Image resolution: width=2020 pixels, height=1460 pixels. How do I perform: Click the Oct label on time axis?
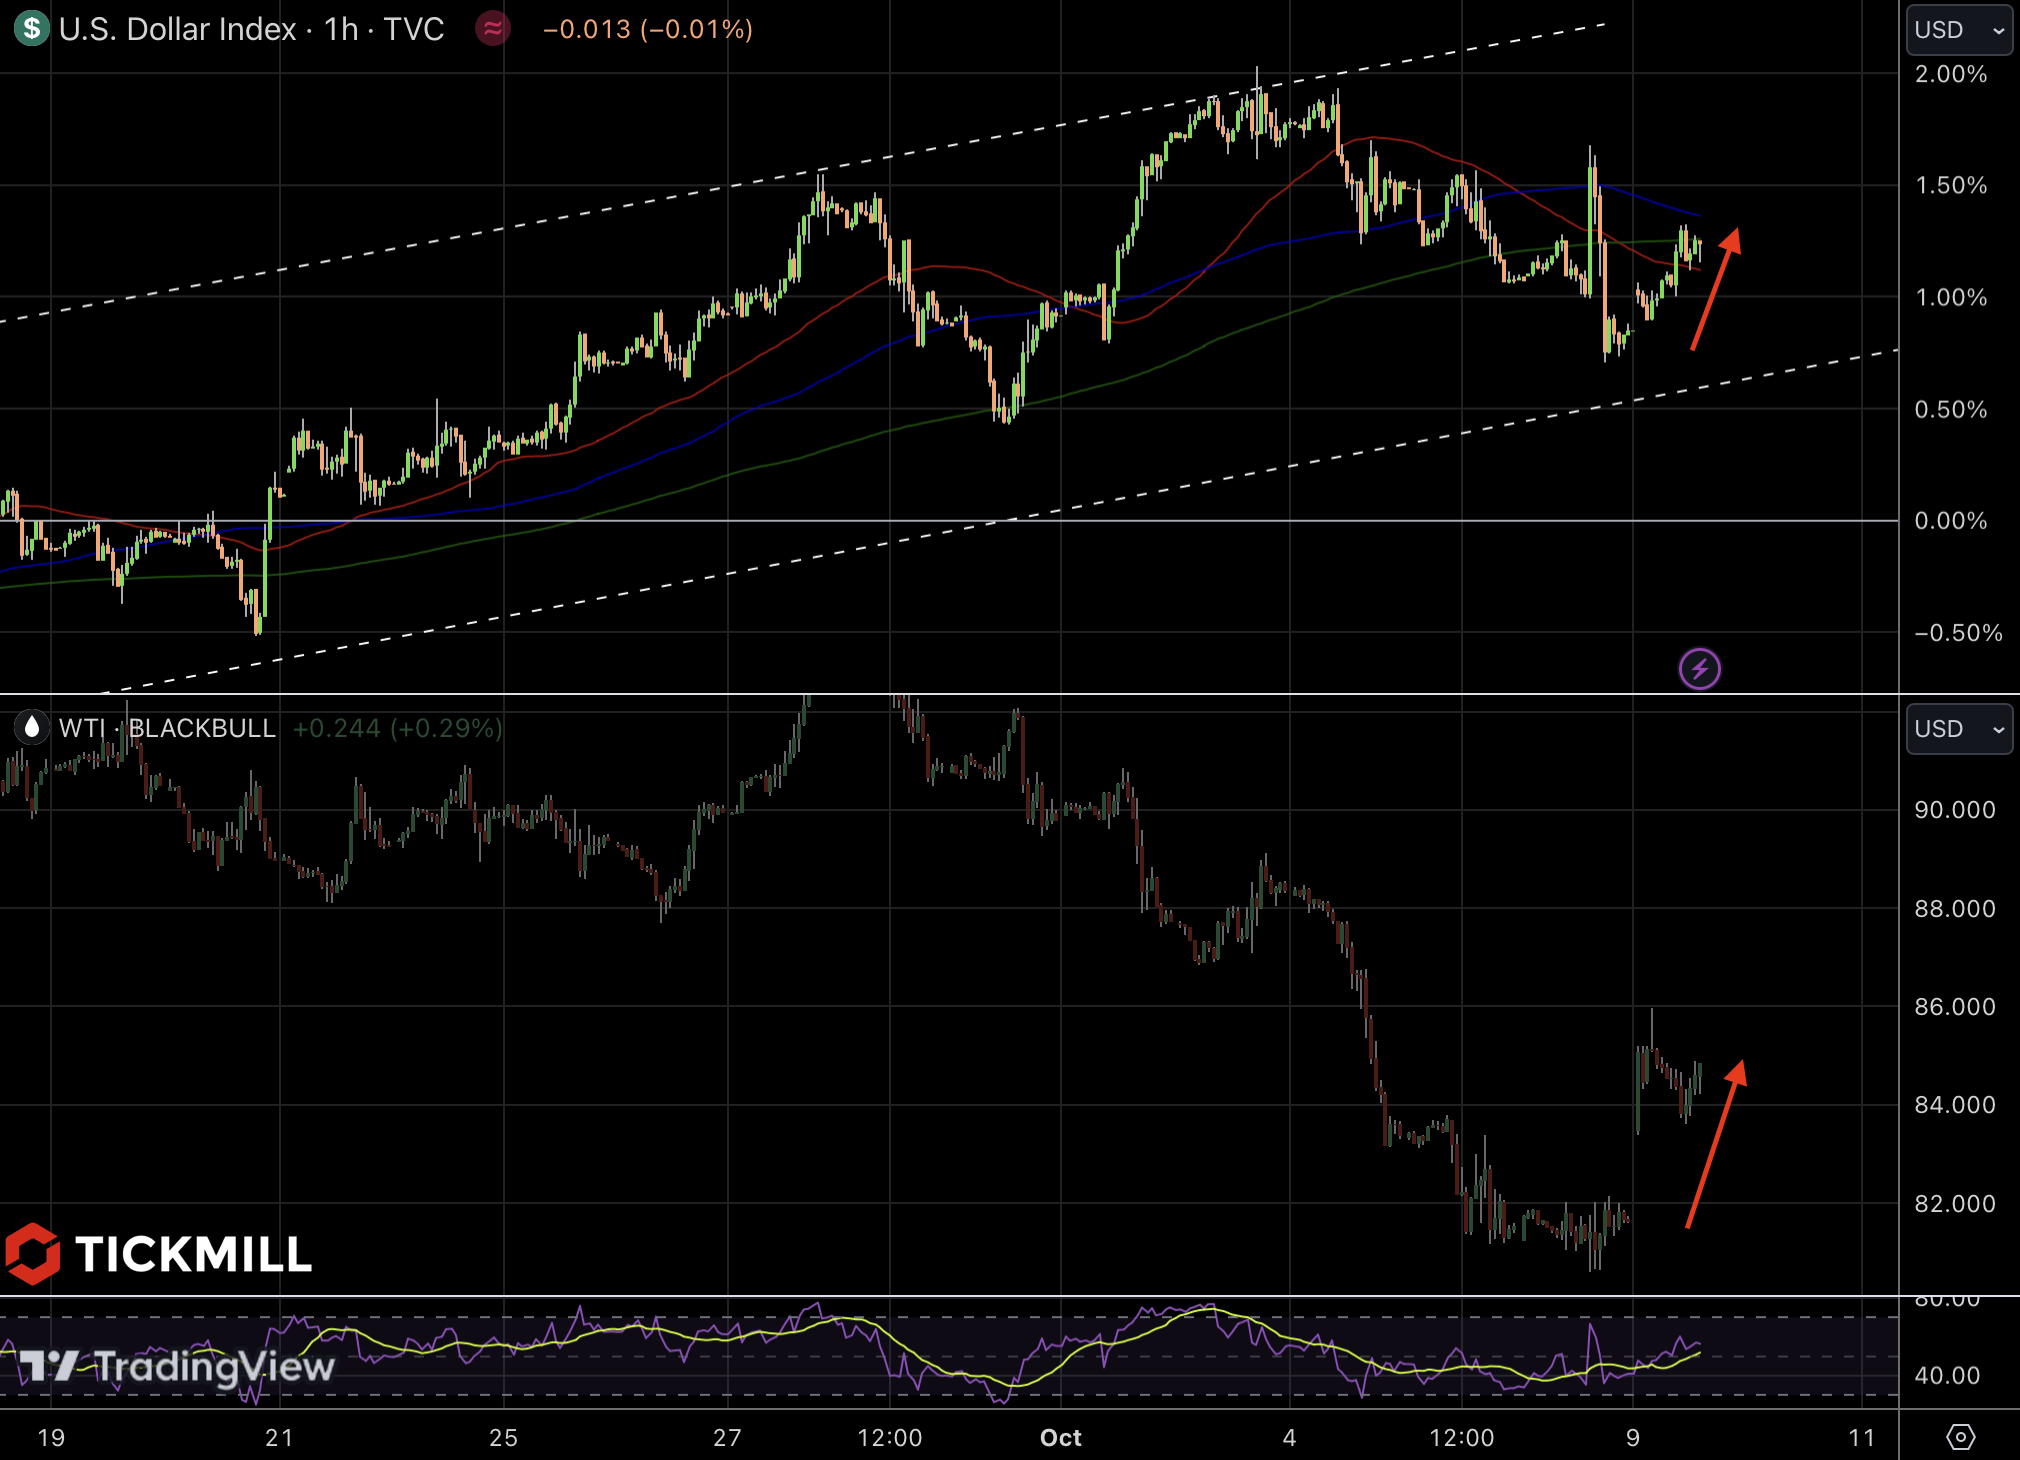click(1060, 1437)
